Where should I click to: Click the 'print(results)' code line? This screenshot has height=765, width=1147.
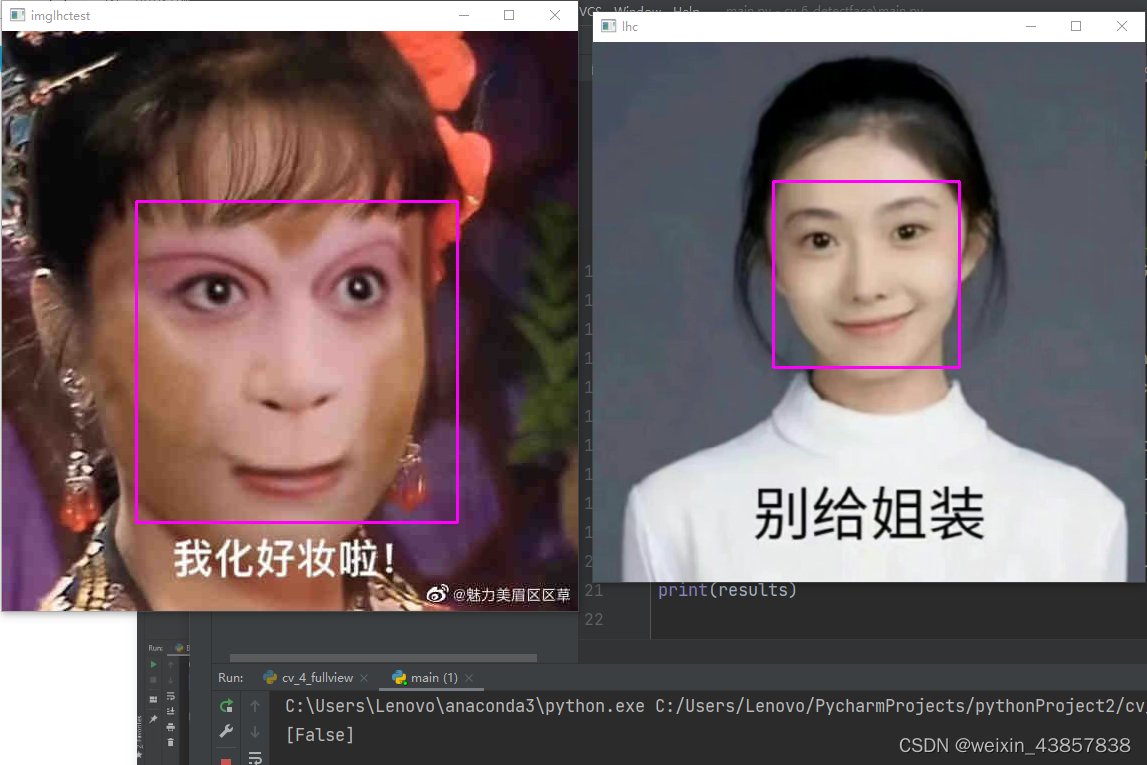coord(727,590)
